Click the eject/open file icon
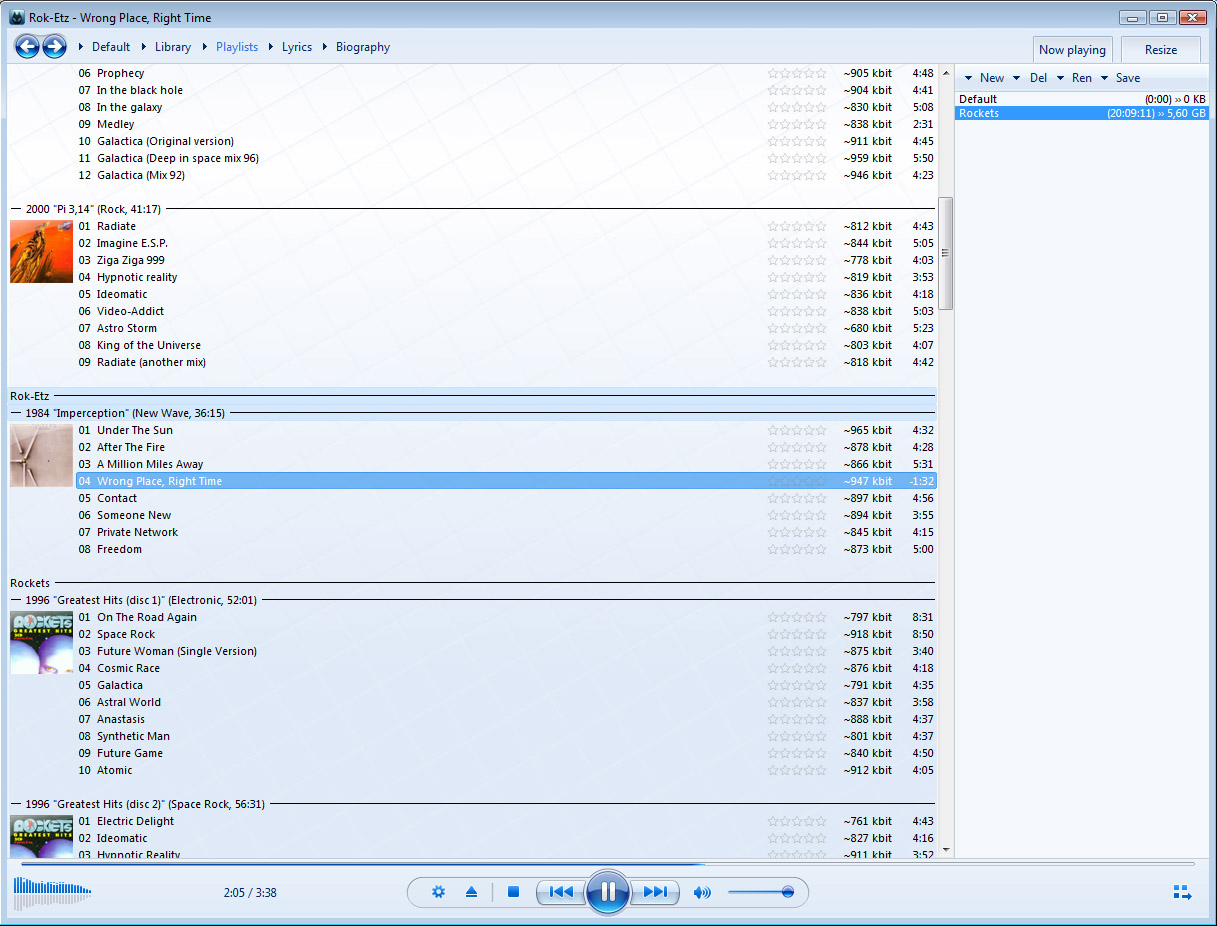 (472, 892)
